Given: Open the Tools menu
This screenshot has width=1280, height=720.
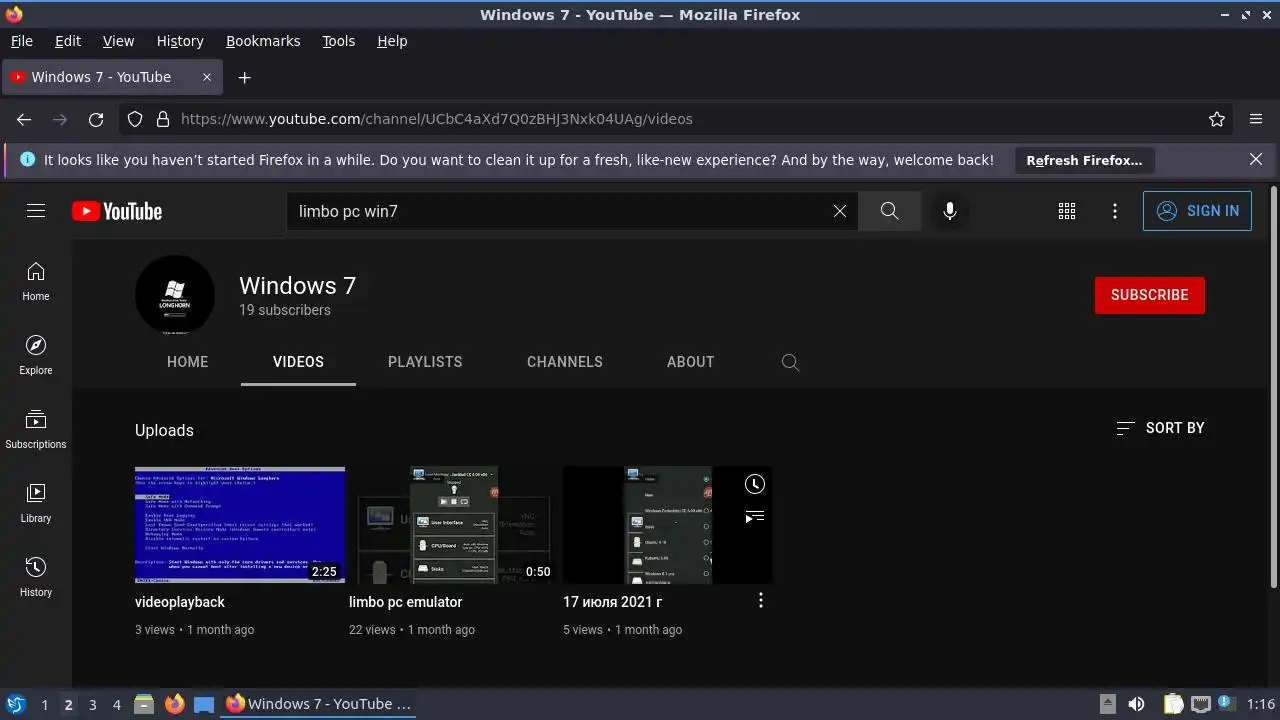Looking at the screenshot, I should pos(338,41).
